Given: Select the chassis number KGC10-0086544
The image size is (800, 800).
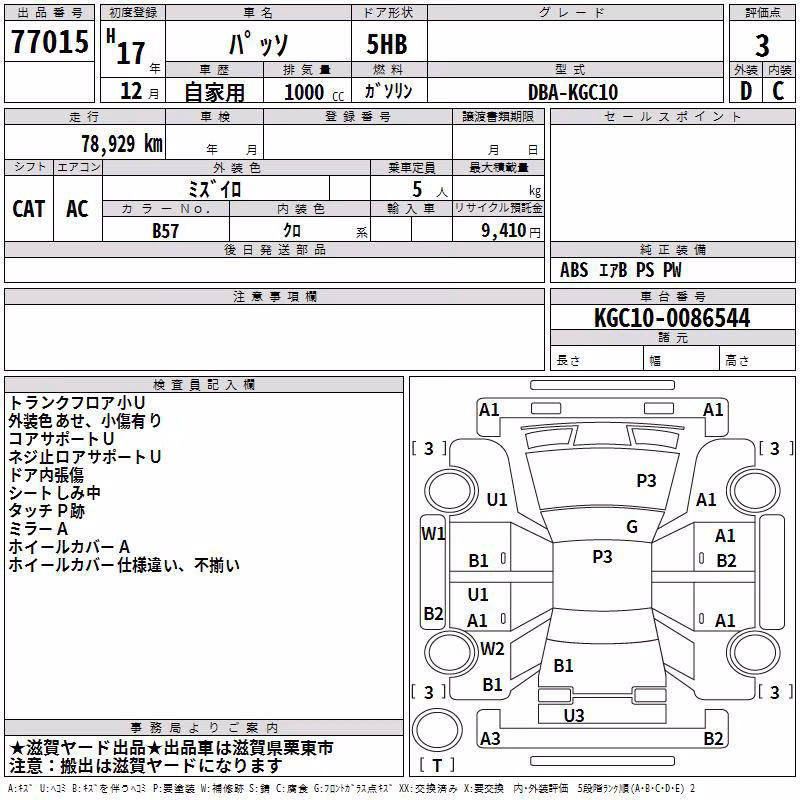Looking at the screenshot, I should [672, 317].
